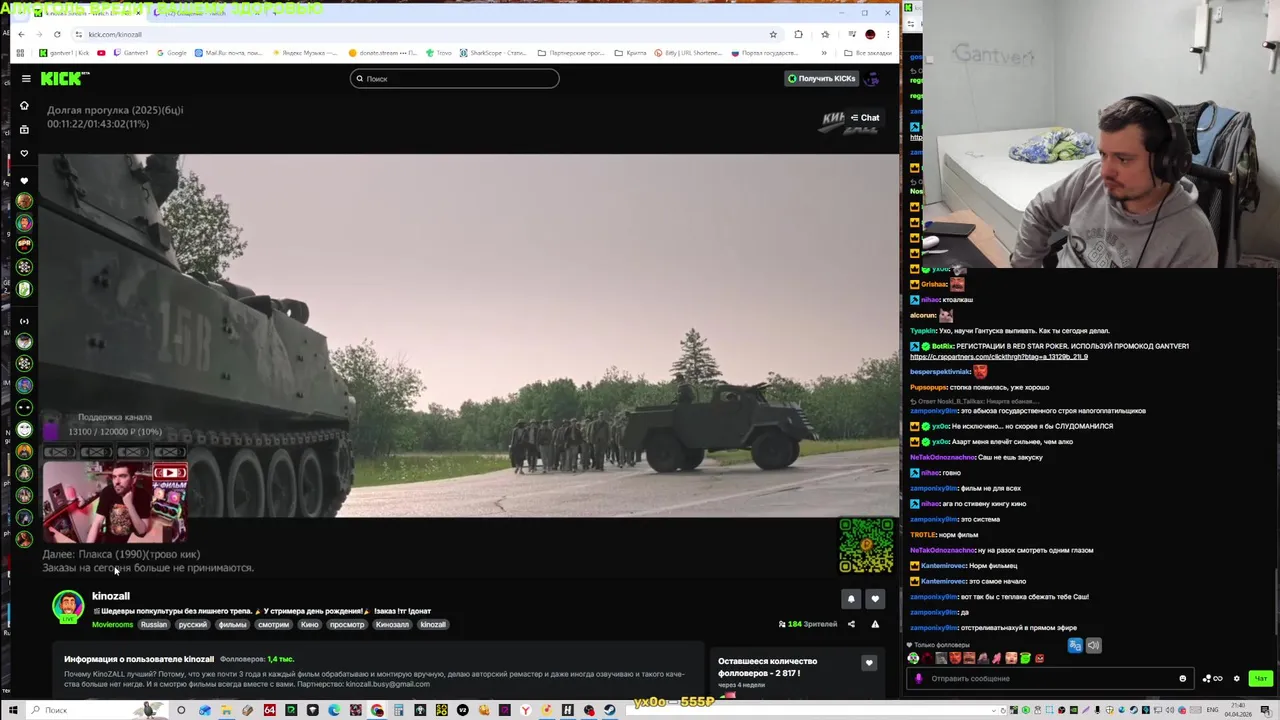The width and height of the screenshot is (1280, 720).
Task: Follow kinozall with the heart button
Action: point(875,599)
